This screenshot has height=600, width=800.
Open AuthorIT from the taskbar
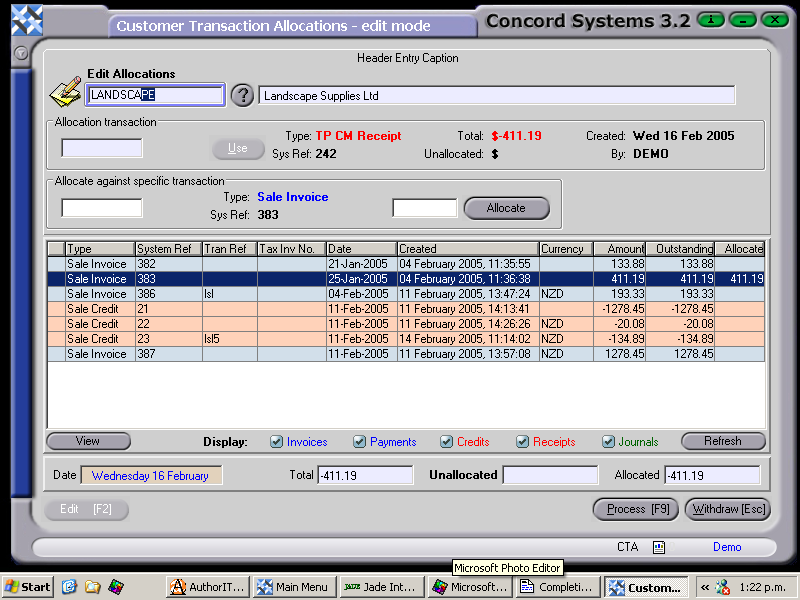pos(206,587)
